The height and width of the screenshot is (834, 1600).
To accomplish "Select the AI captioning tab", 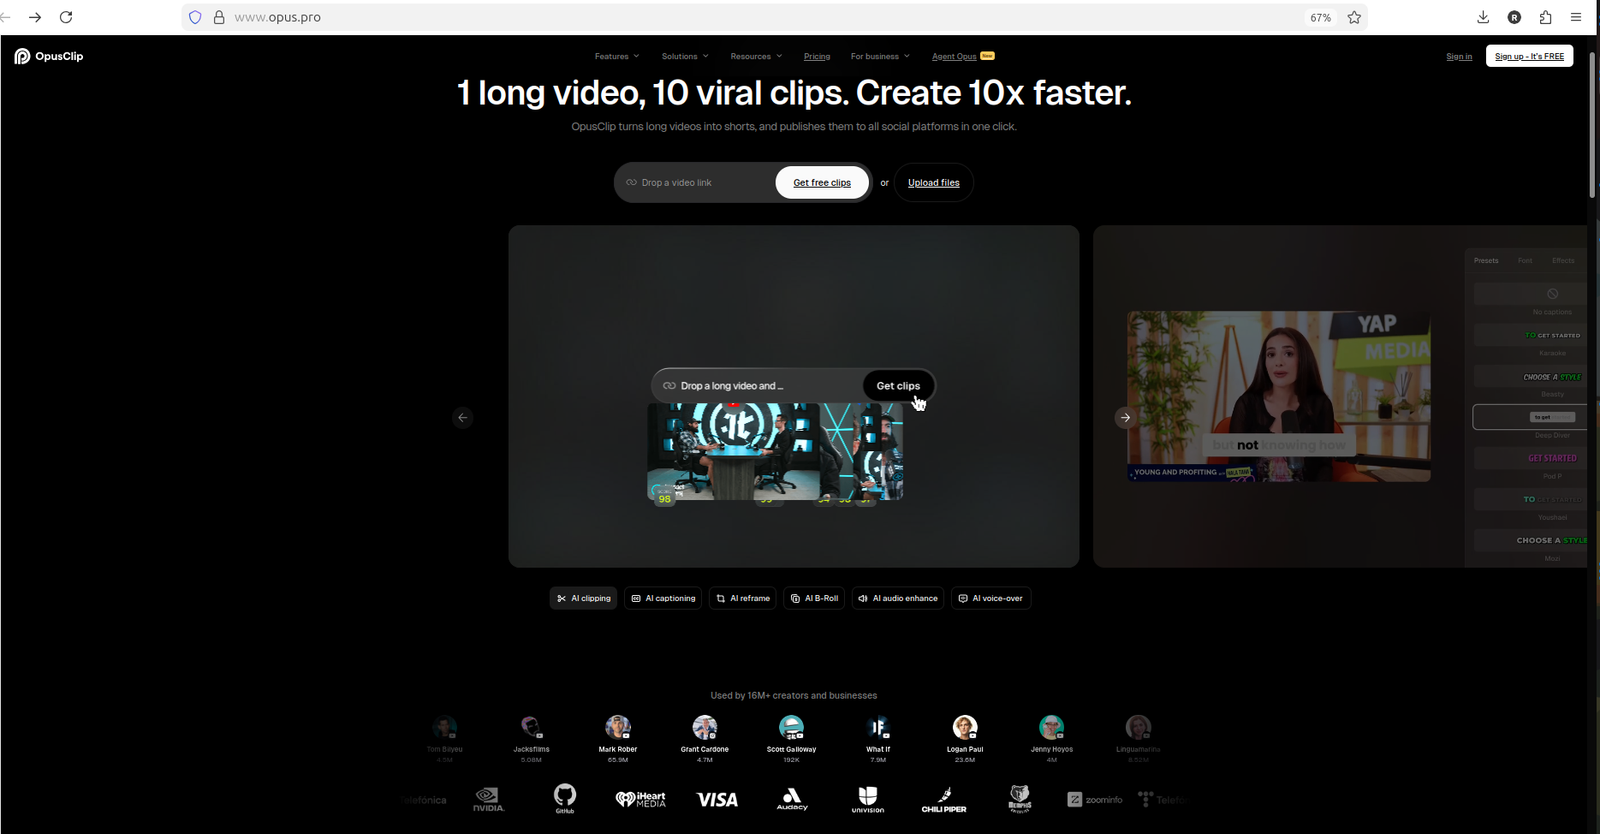I will coord(663,598).
